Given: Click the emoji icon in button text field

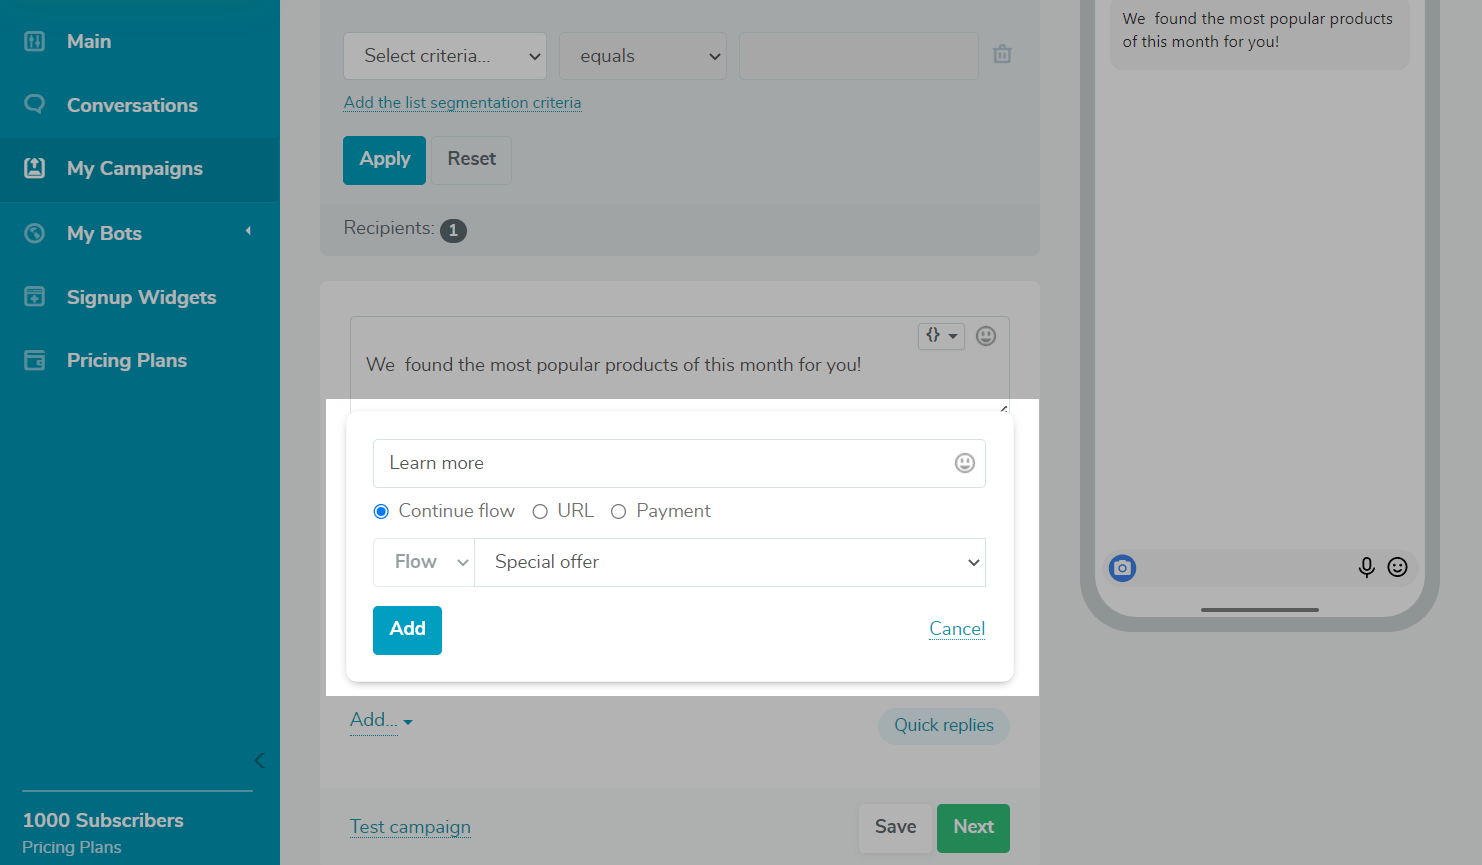Looking at the screenshot, I should click(x=964, y=463).
